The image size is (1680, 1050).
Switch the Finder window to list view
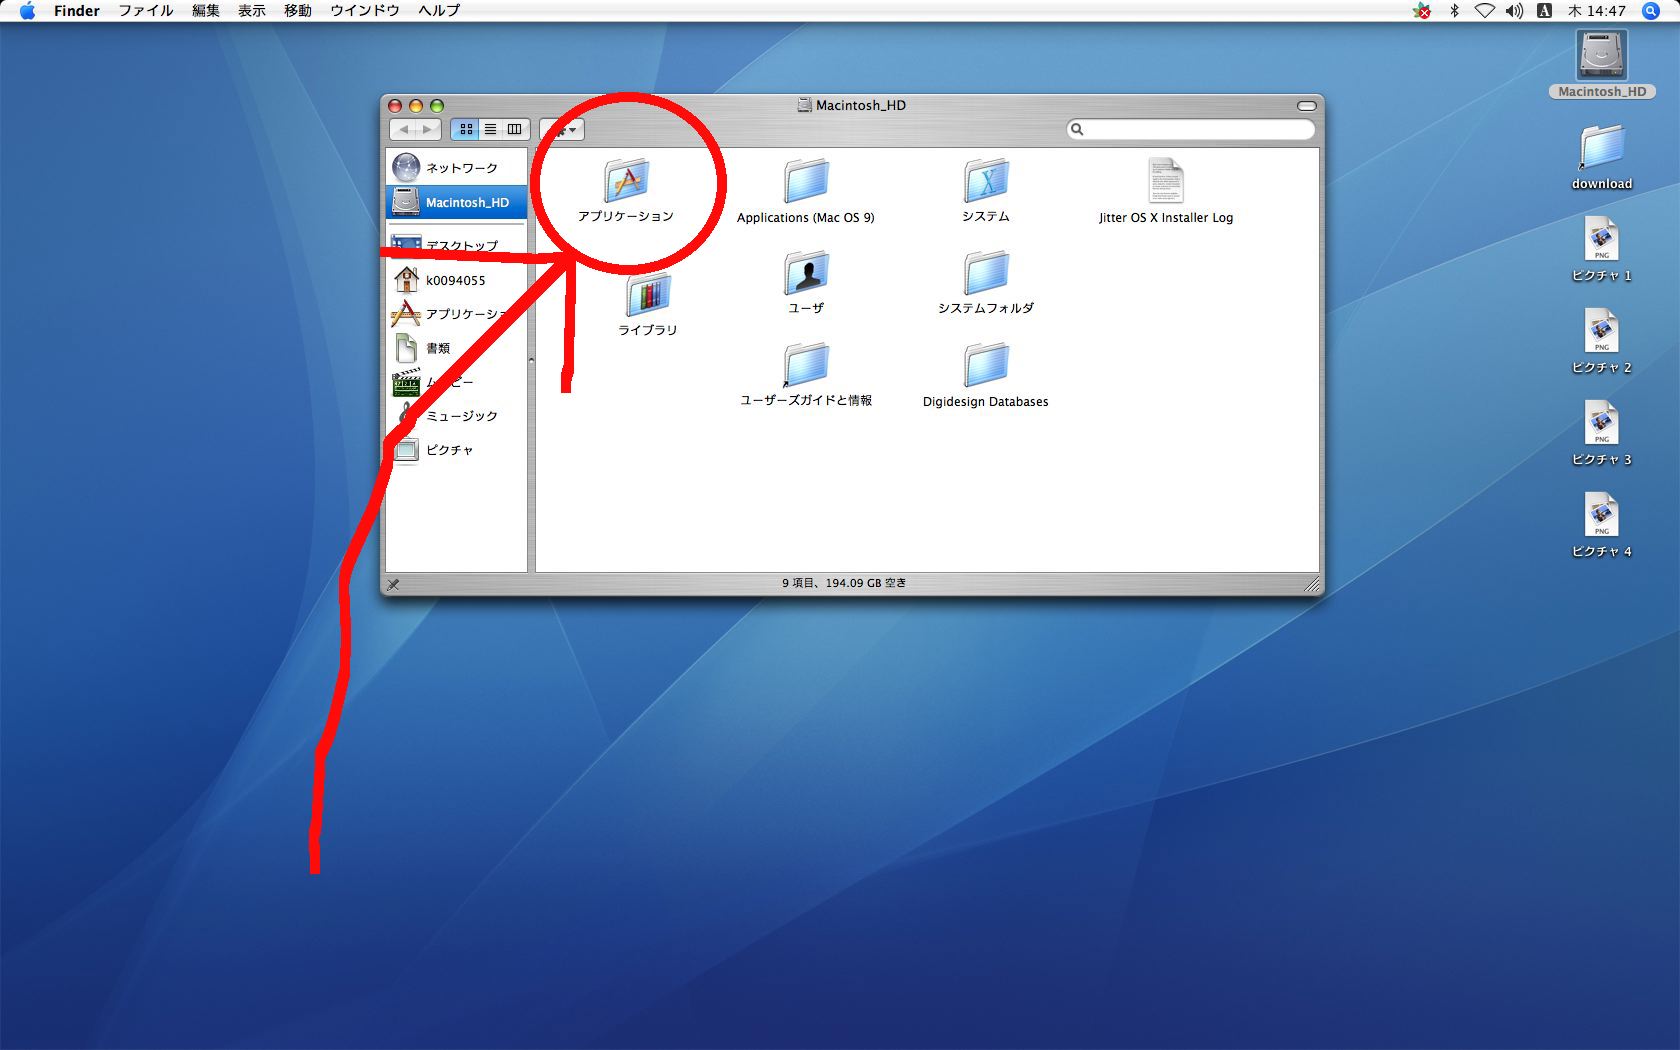(x=490, y=129)
